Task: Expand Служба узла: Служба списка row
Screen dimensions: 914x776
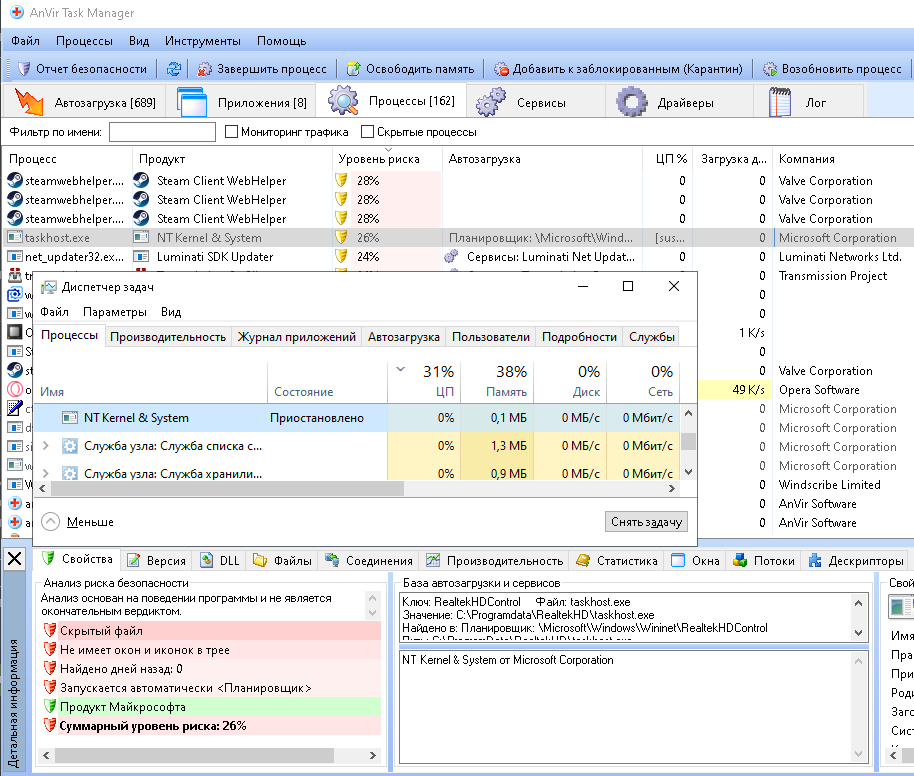Action: pyautogui.click(x=45, y=445)
